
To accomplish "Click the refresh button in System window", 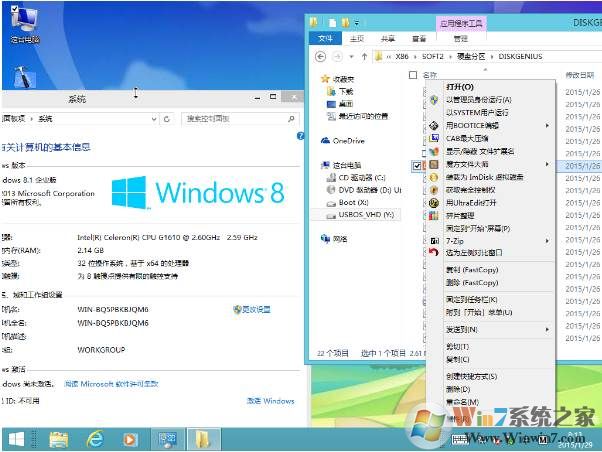I will point(167,119).
